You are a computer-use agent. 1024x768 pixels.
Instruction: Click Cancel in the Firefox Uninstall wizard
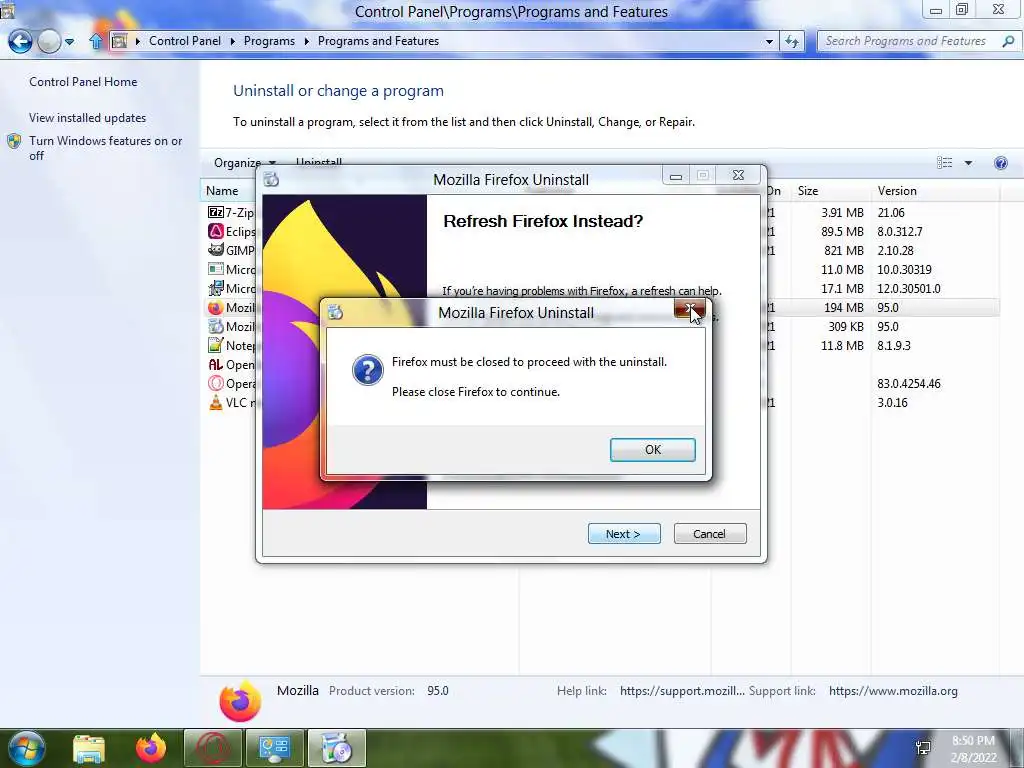(709, 534)
